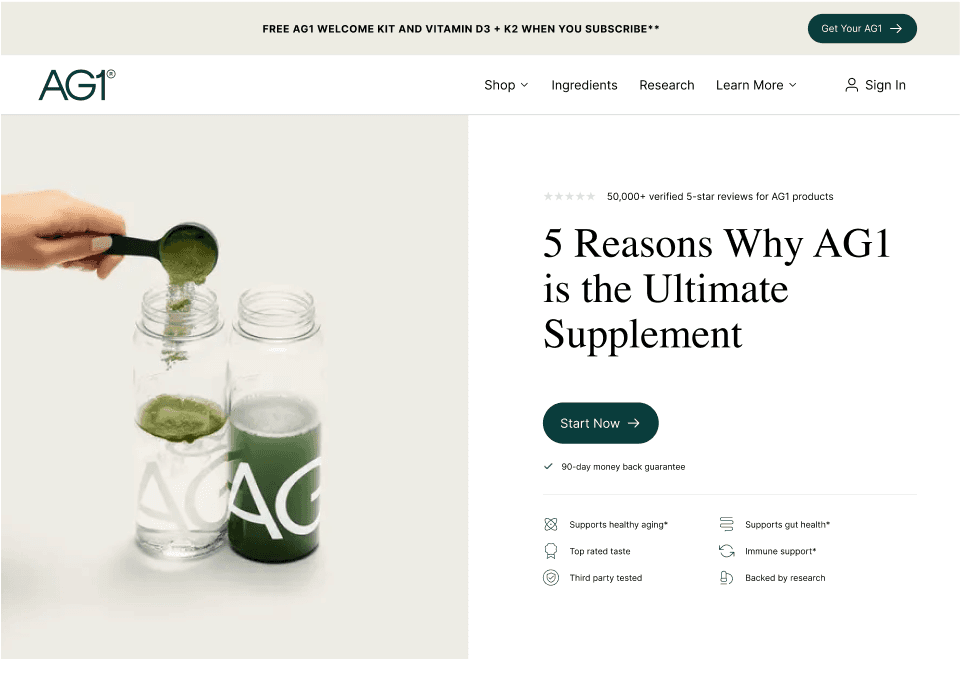Open the Ingredients page
The height and width of the screenshot is (699, 963).
[584, 85]
